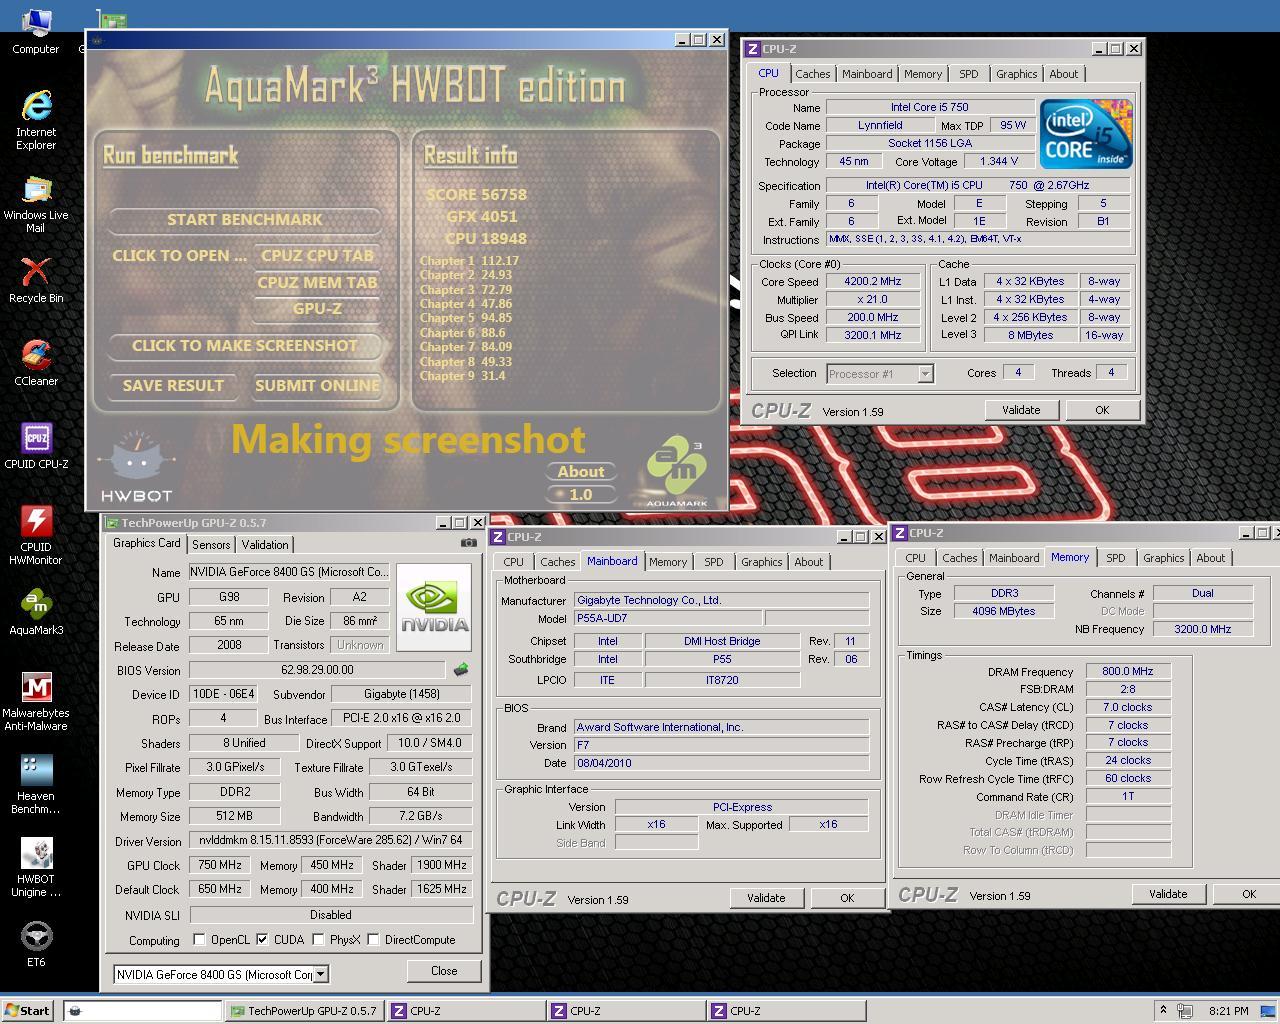Click the GPU-Z button in AquaMark
This screenshot has width=1280, height=1024.
pos(317,309)
